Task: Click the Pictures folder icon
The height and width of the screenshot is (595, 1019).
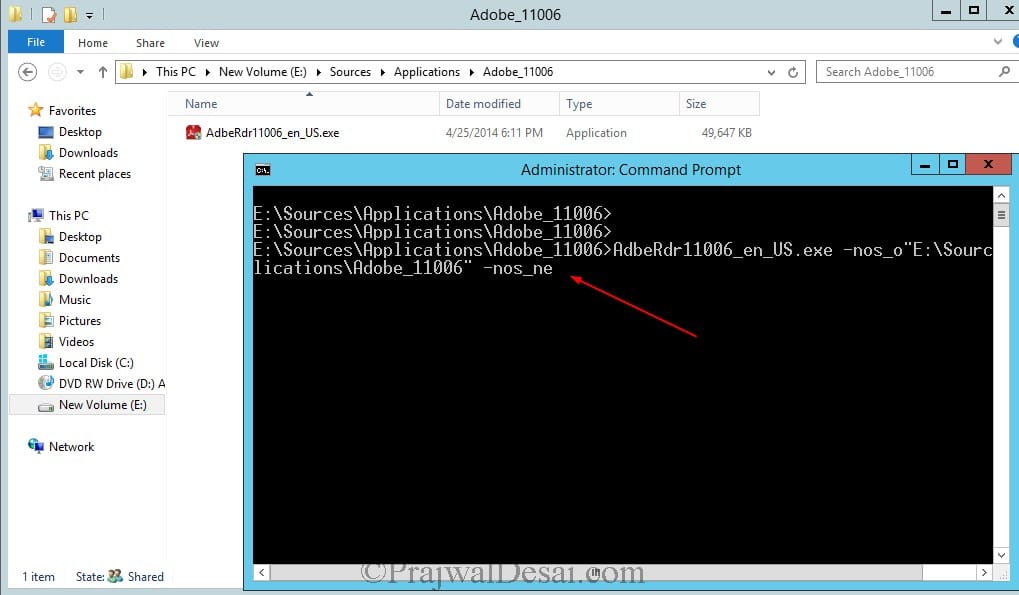Action: pos(45,320)
